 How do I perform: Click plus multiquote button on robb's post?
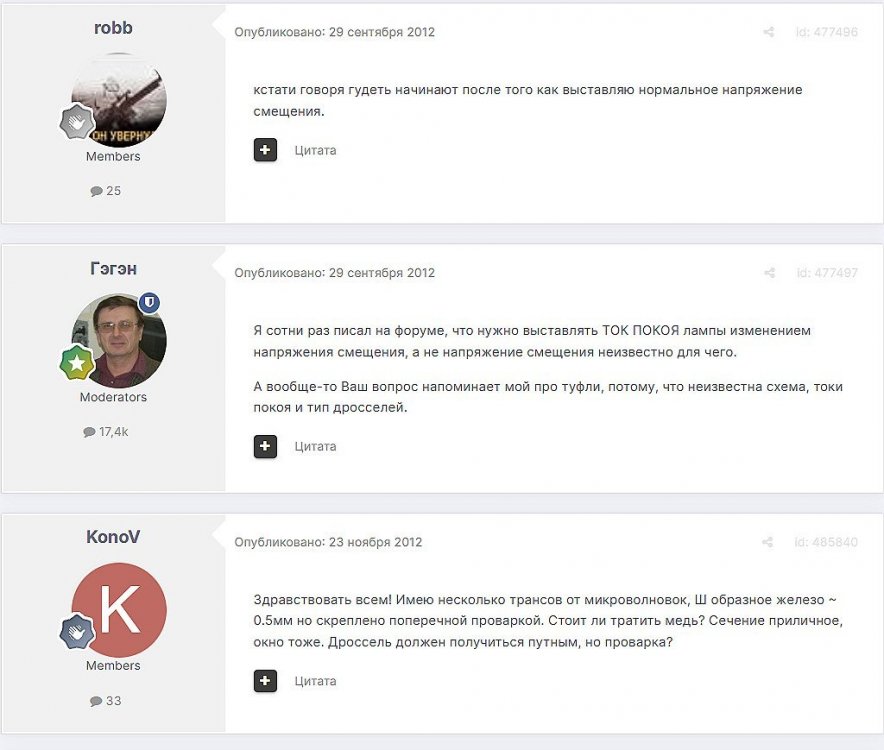click(265, 150)
